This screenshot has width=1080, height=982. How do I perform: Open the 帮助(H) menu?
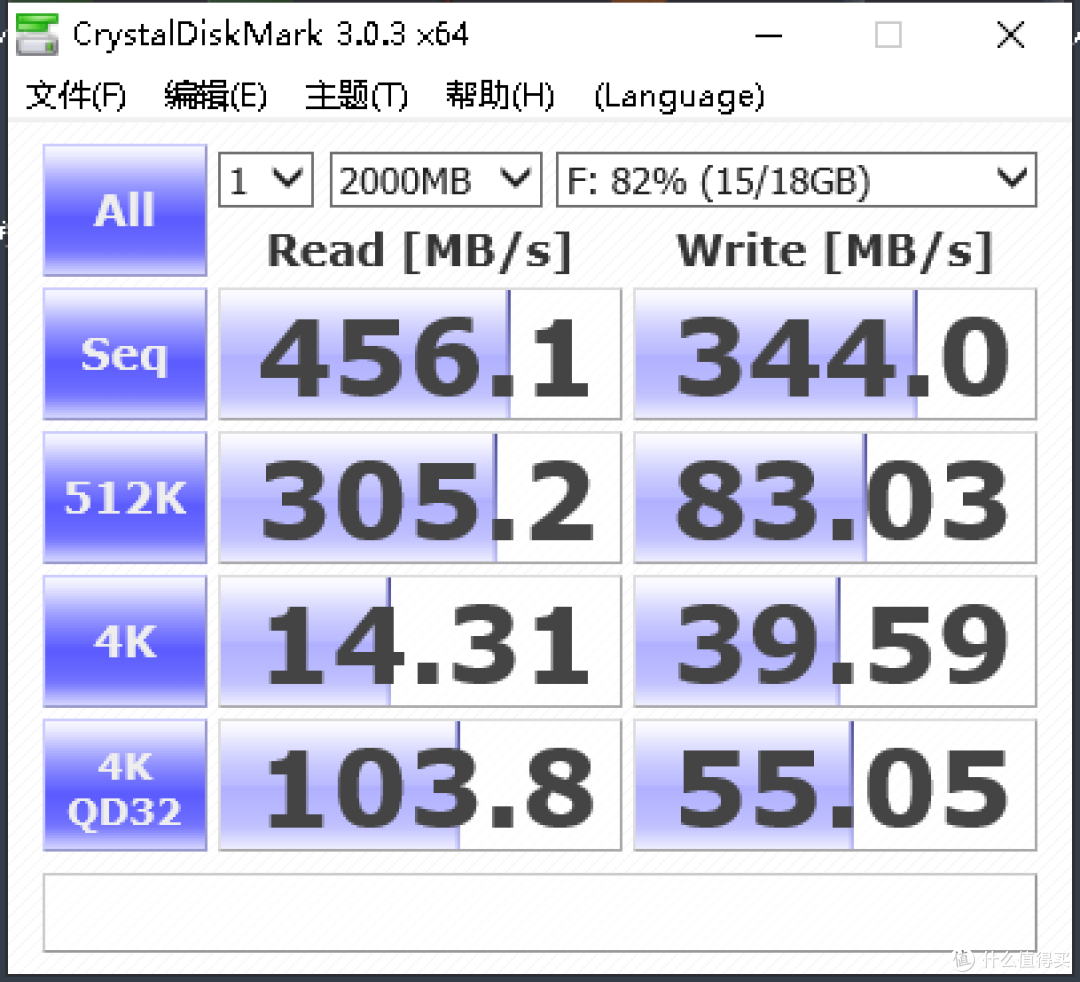[499, 96]
